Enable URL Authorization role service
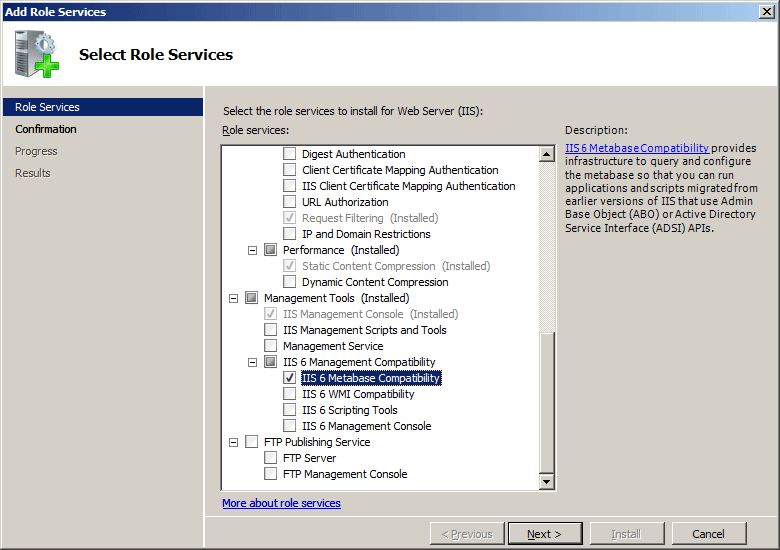 (x=290, y=202)
